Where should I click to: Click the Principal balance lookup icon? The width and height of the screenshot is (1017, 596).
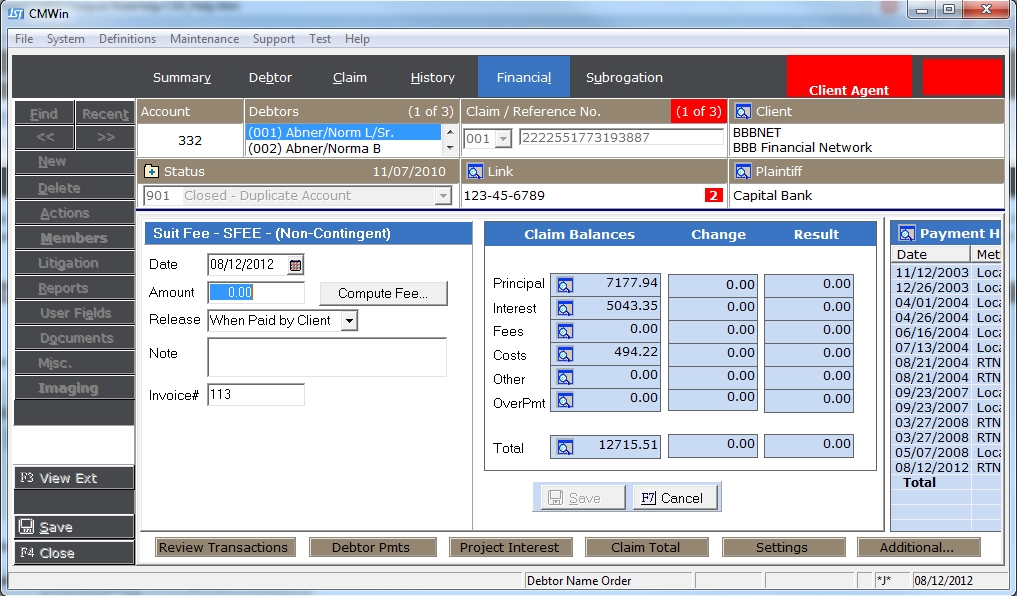tap(565, 285)
